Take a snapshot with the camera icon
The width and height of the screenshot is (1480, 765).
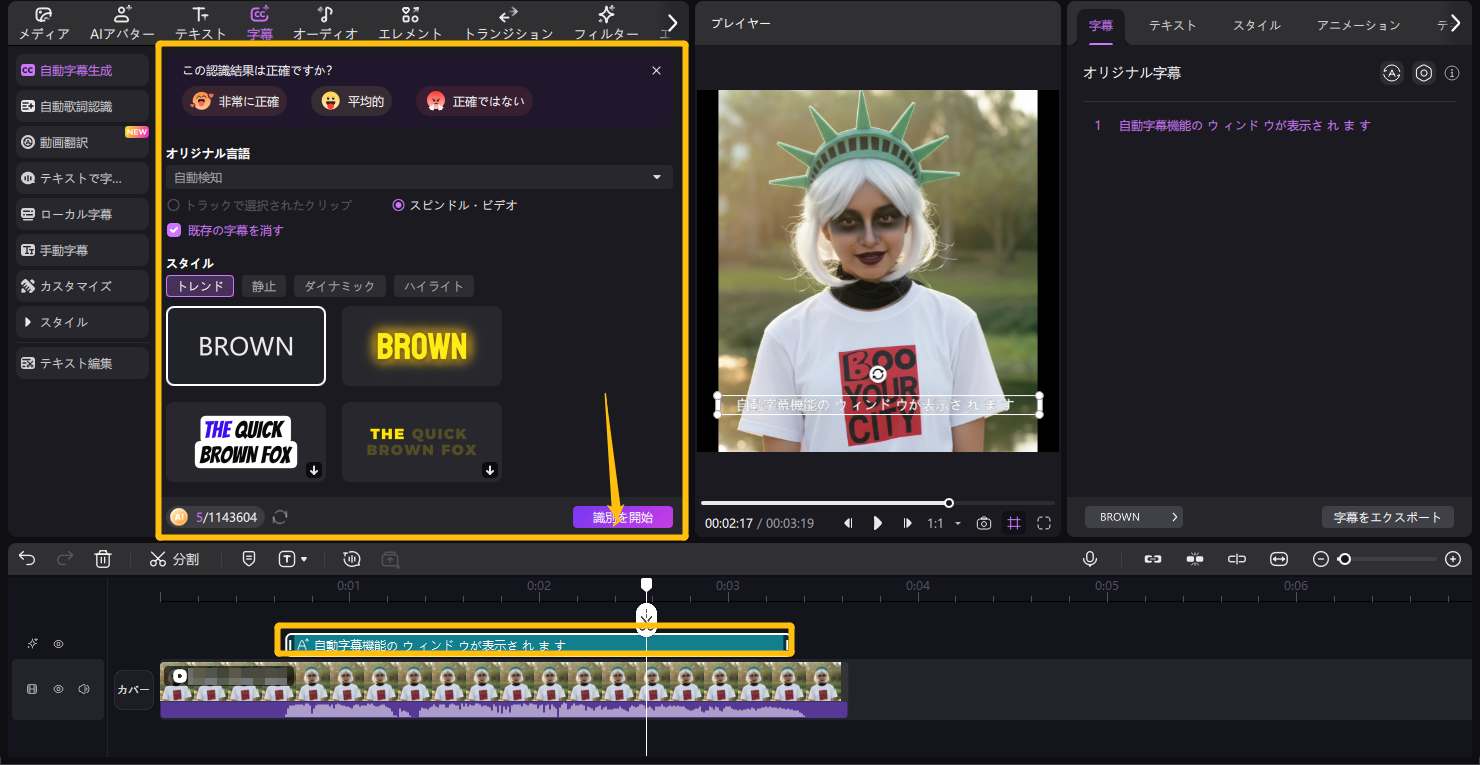pyautogui.click(x=984, y=523)
